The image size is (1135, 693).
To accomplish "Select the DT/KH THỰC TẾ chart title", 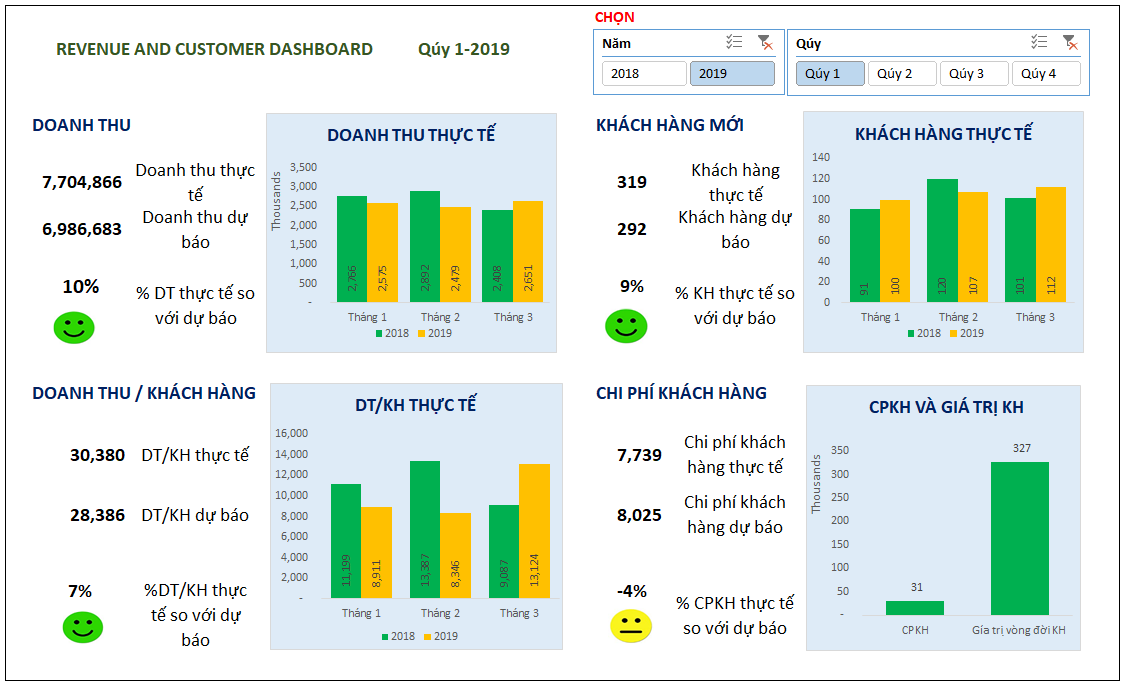I will click(x=415, y=405).
